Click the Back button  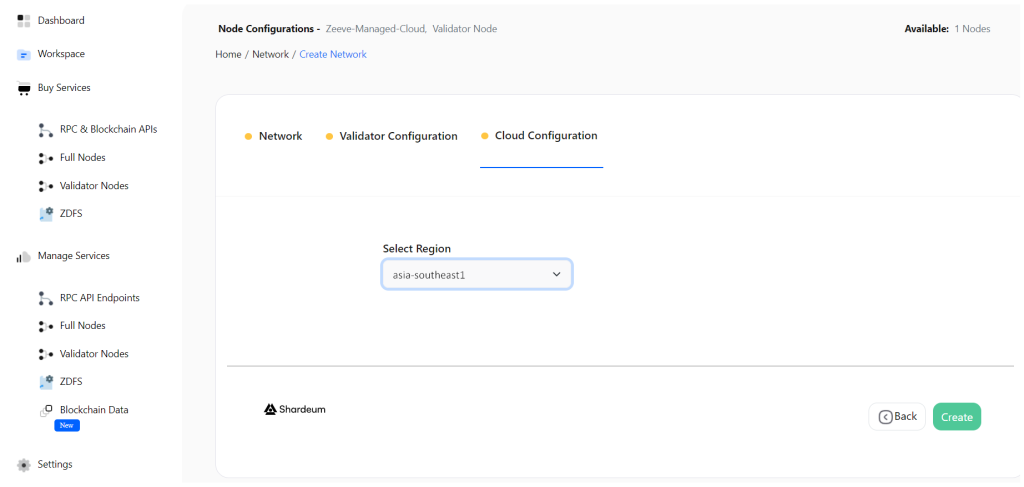pos(897,416)
